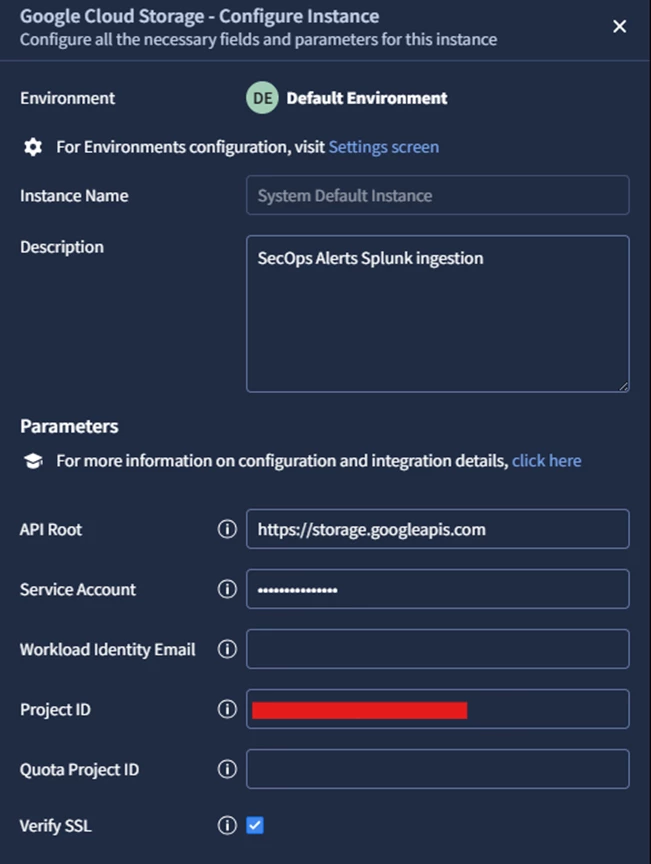
Task: Click the 'Instance Name' label
Action: pyautogui.click(x=74, y=196)
